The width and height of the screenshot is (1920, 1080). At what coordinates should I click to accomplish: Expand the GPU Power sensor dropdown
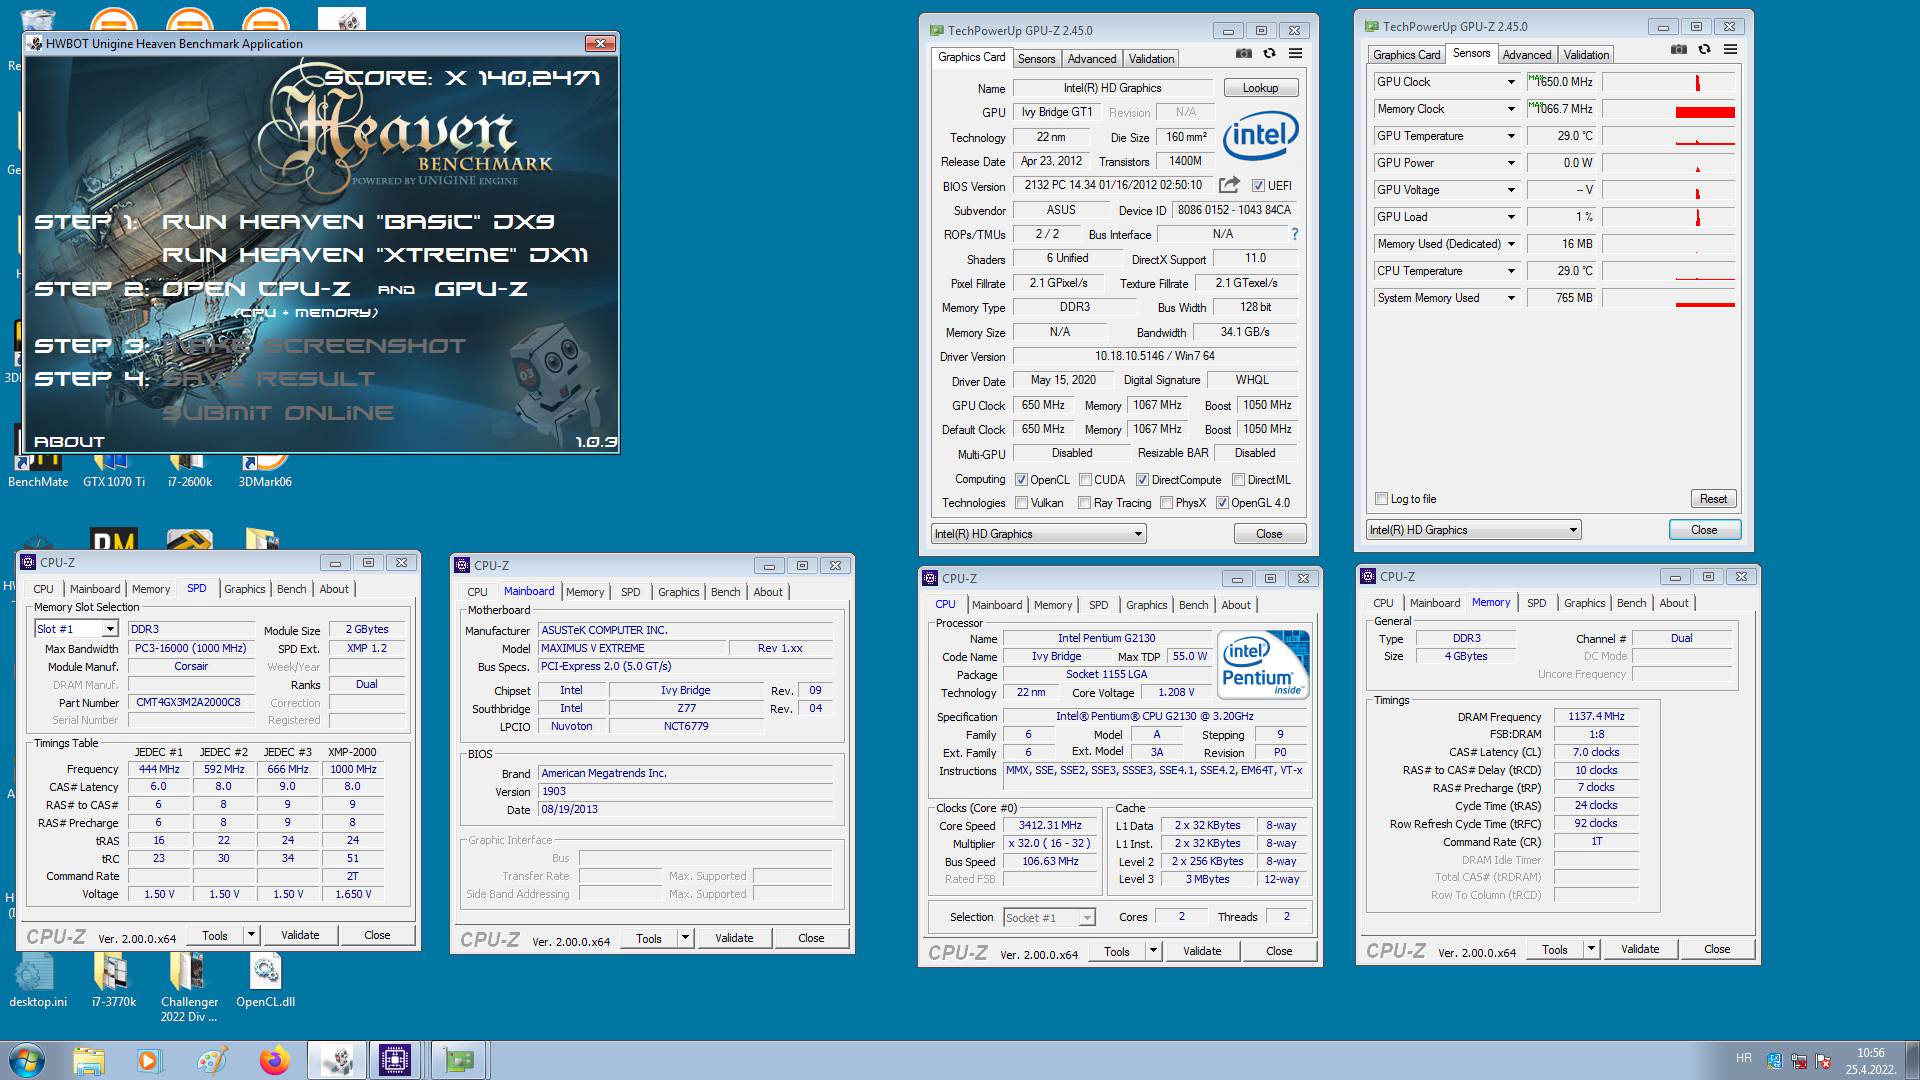[x=1511, y=163]
